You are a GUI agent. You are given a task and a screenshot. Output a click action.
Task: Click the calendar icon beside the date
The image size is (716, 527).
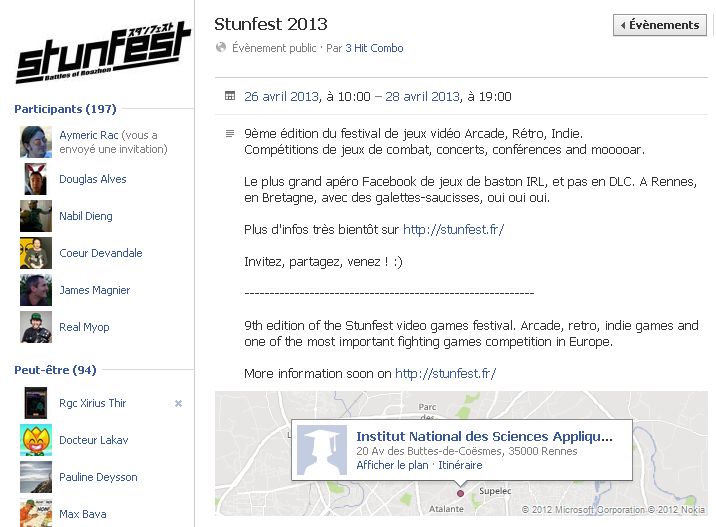[x=230, y=96]
